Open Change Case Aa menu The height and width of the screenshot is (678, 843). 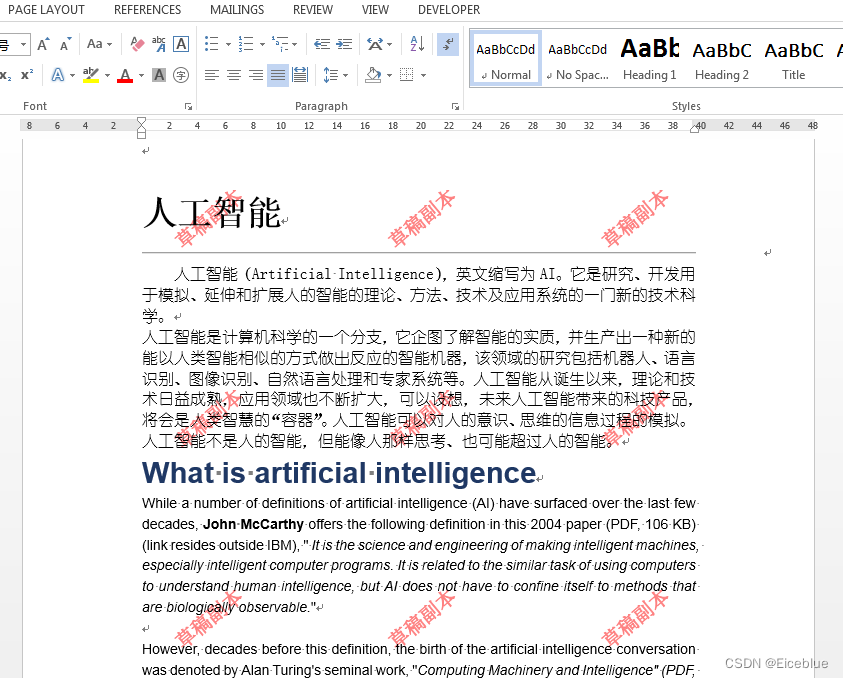(99, 44)
